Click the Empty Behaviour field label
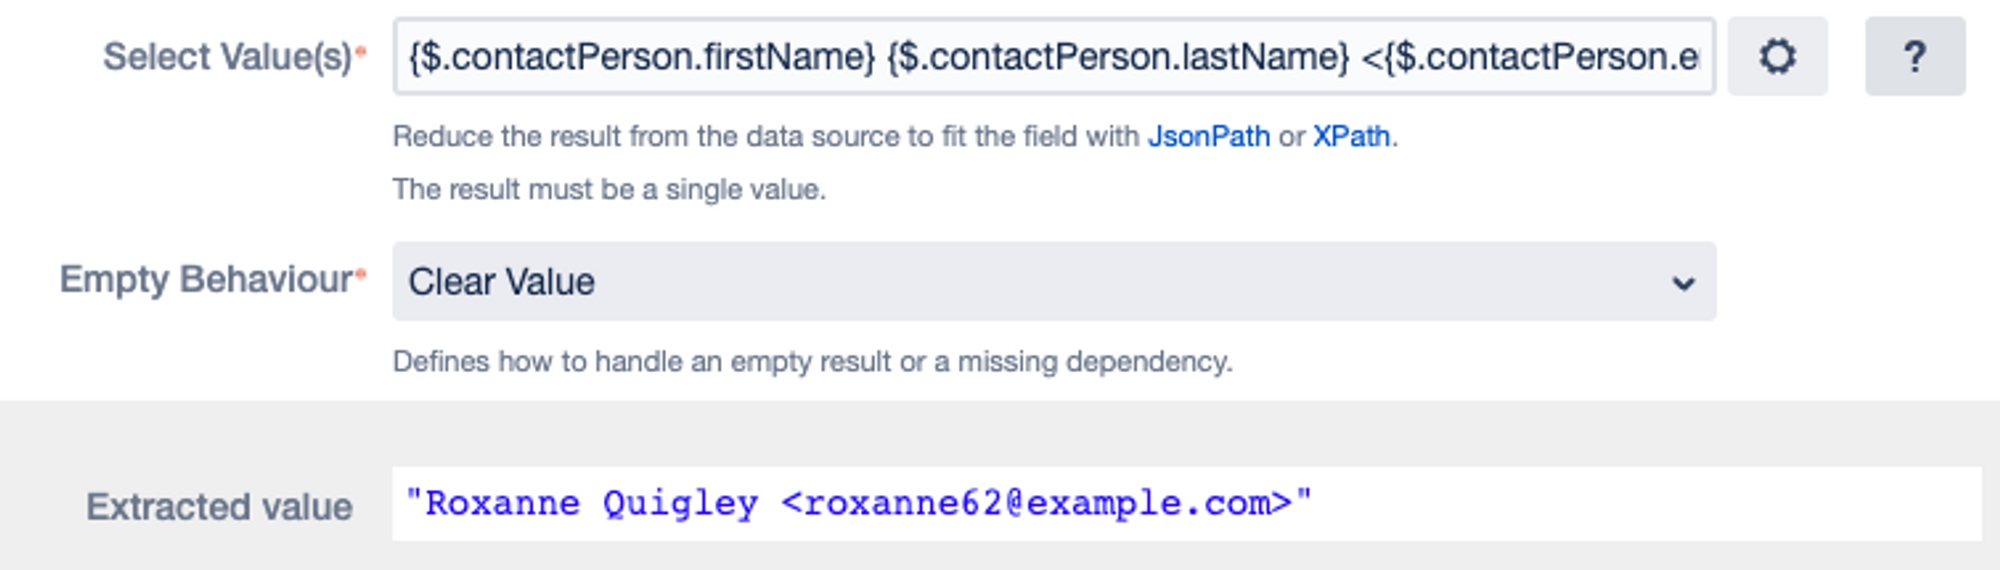 pos(206,279)
